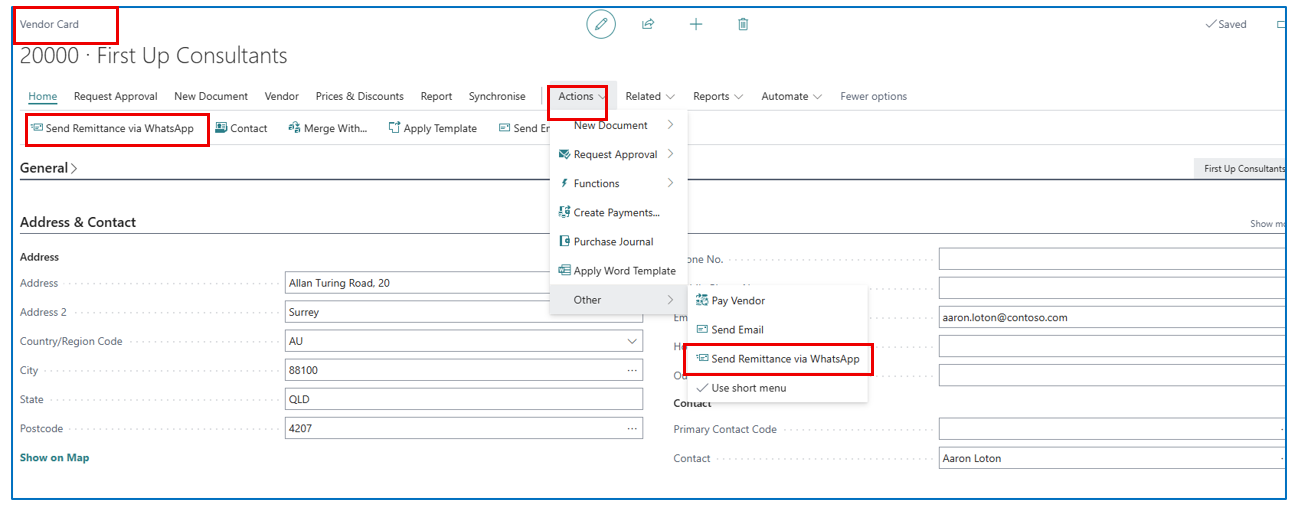
Task: Click the Show on Map link
Action: tap(54, 458)
